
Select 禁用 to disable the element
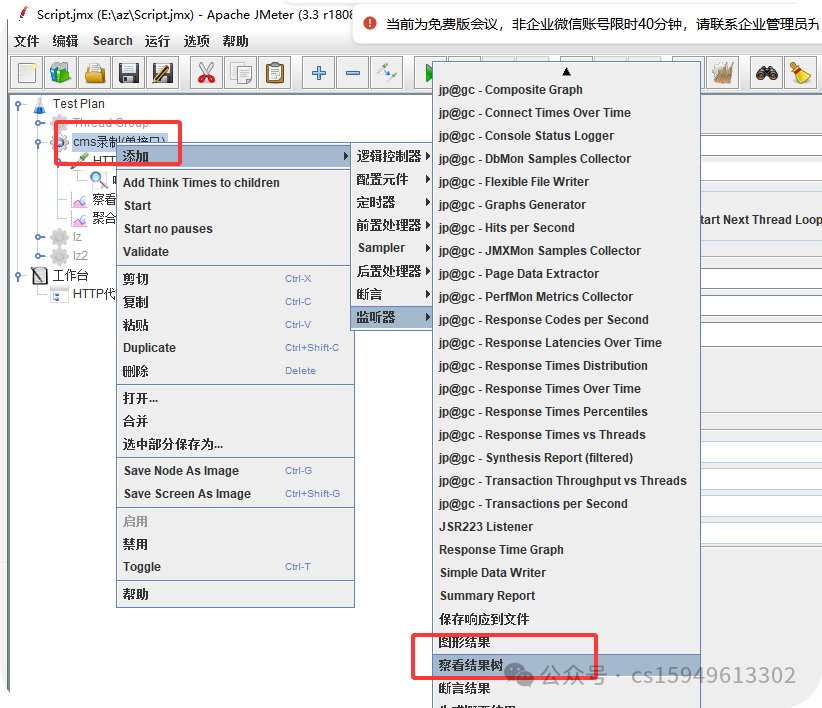click(x=235, y=544)
